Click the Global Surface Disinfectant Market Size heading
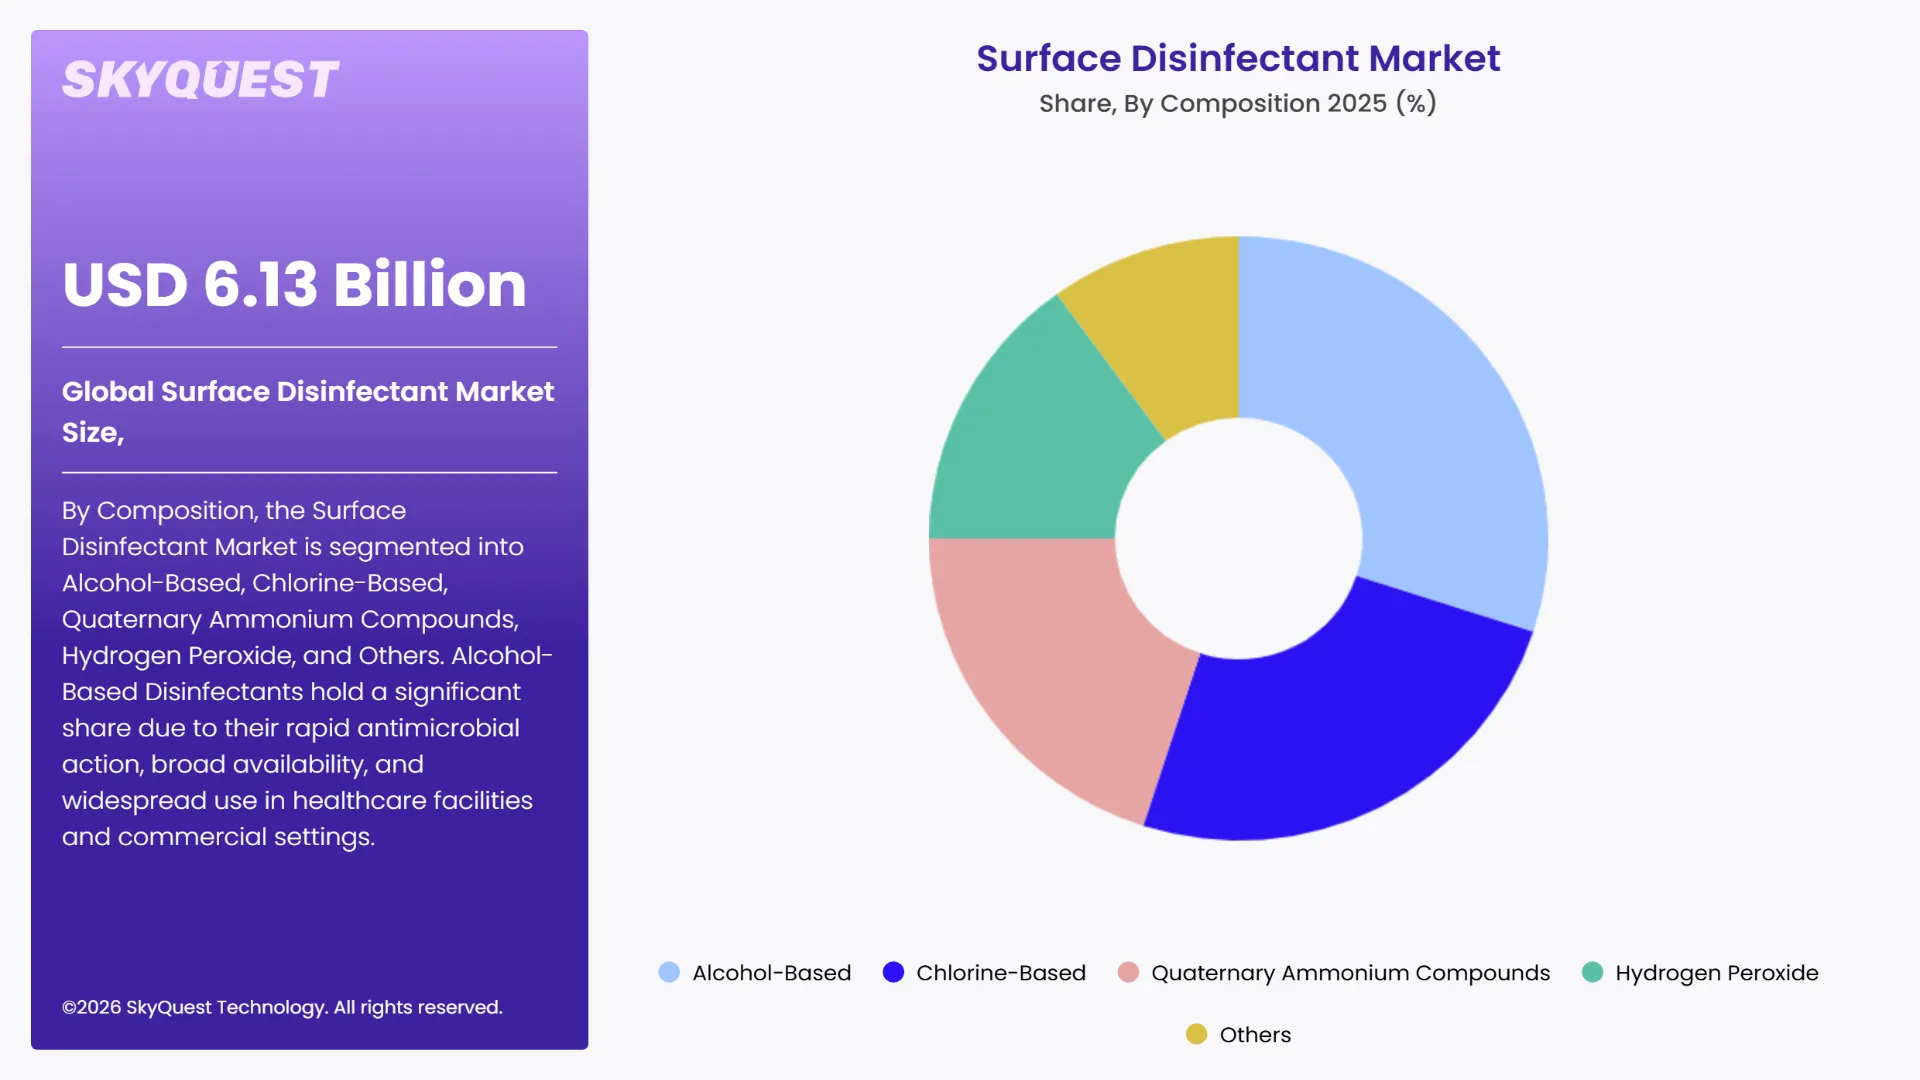Screen dimensions: 1920x1080 click(308, 411)
